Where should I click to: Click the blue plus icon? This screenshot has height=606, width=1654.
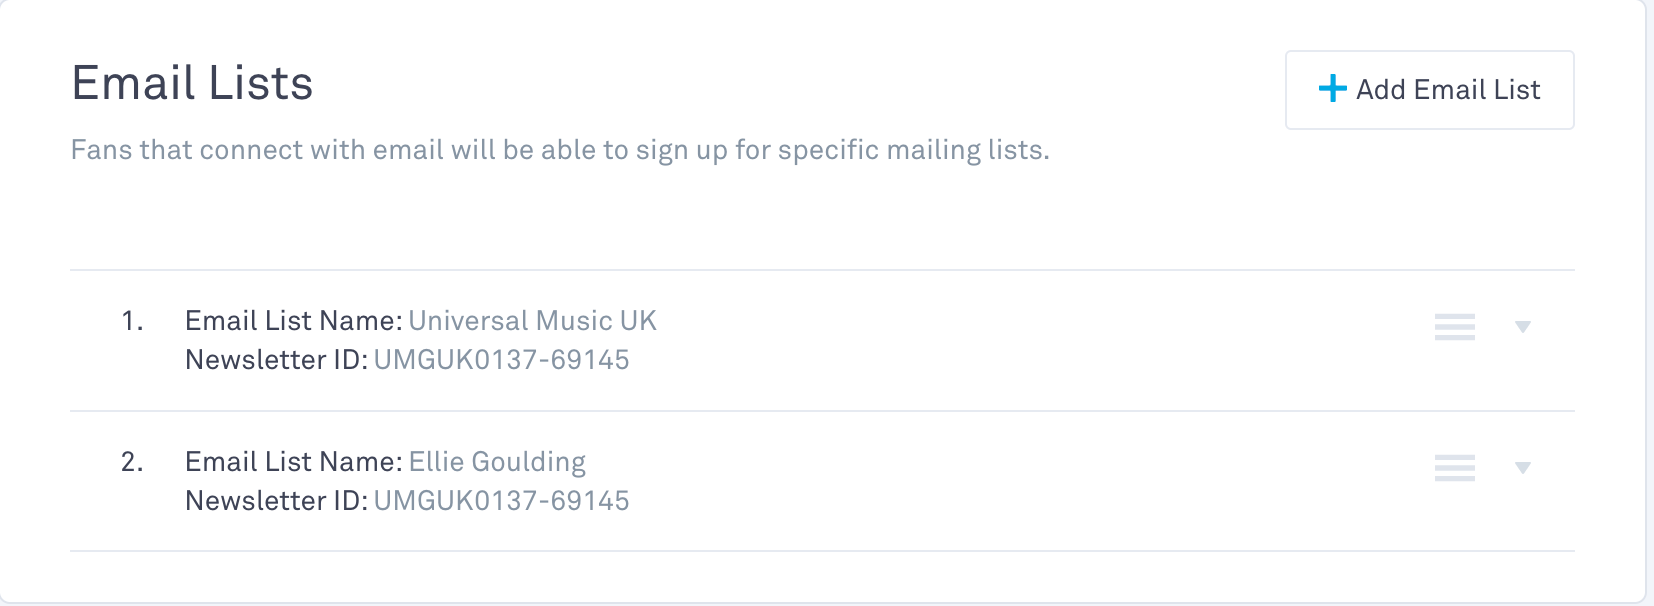click(x=1332, y=89)
